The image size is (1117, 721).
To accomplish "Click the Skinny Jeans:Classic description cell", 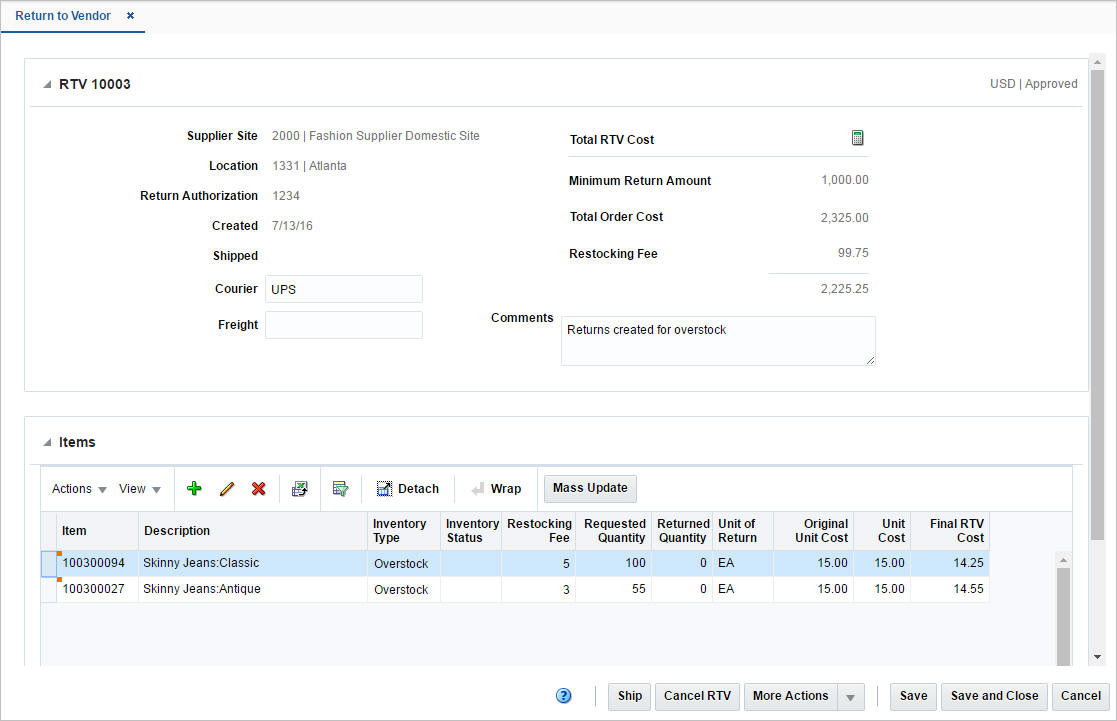I will click(x=253, y=563).
